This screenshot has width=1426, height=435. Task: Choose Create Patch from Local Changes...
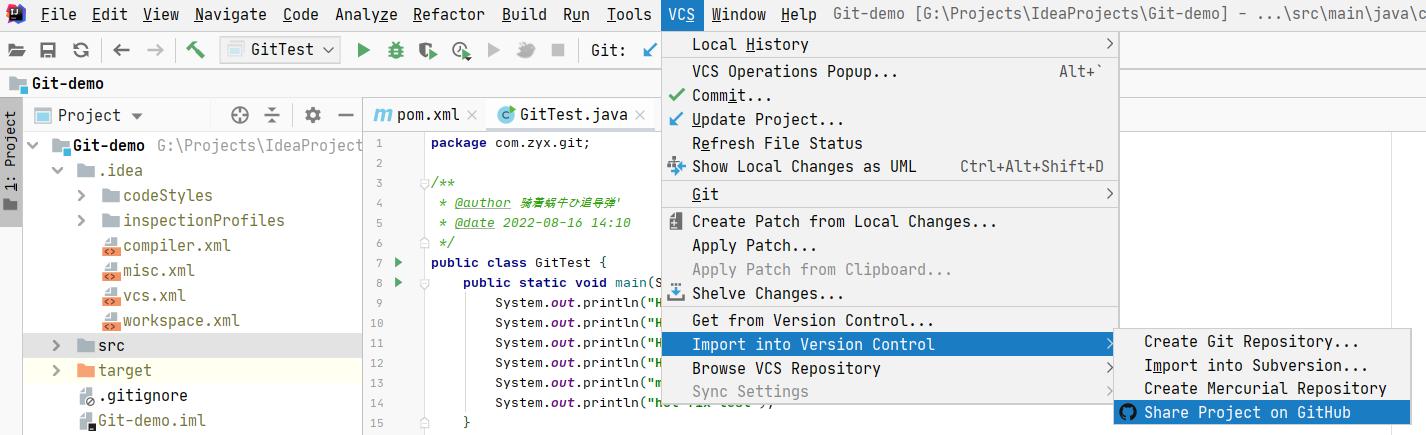(890, 222)
